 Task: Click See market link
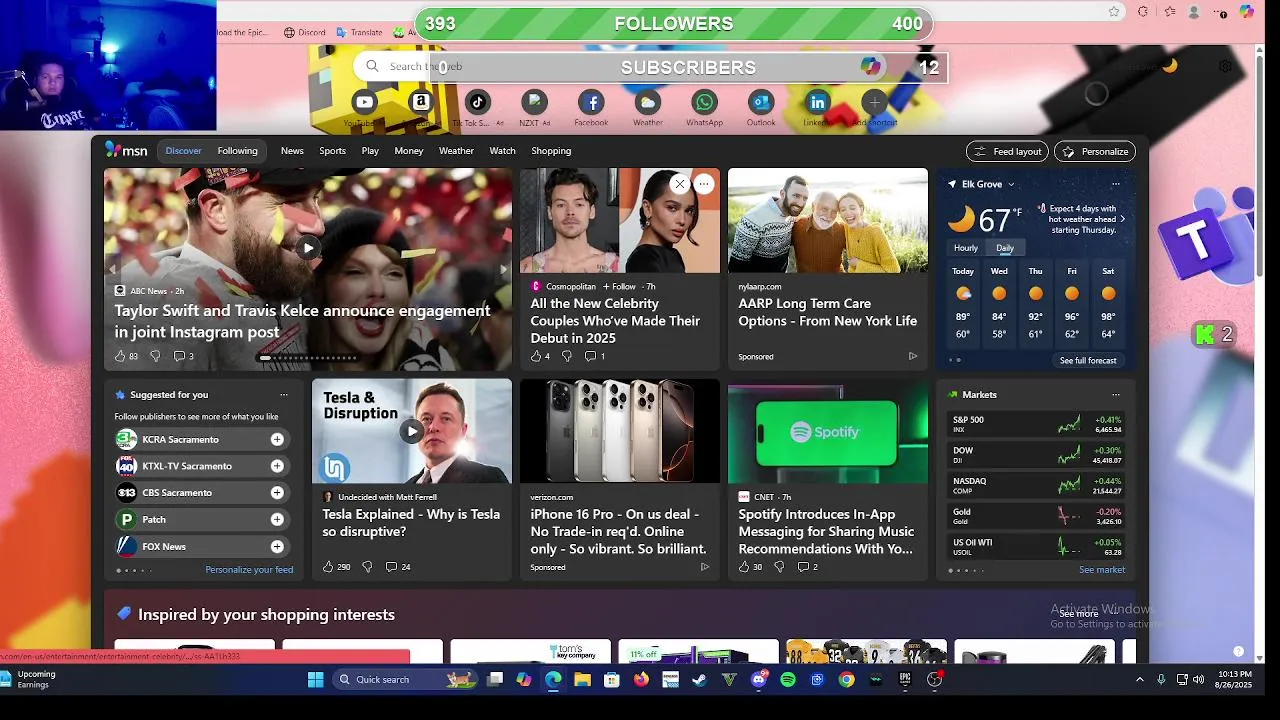tap(1102, 570)
